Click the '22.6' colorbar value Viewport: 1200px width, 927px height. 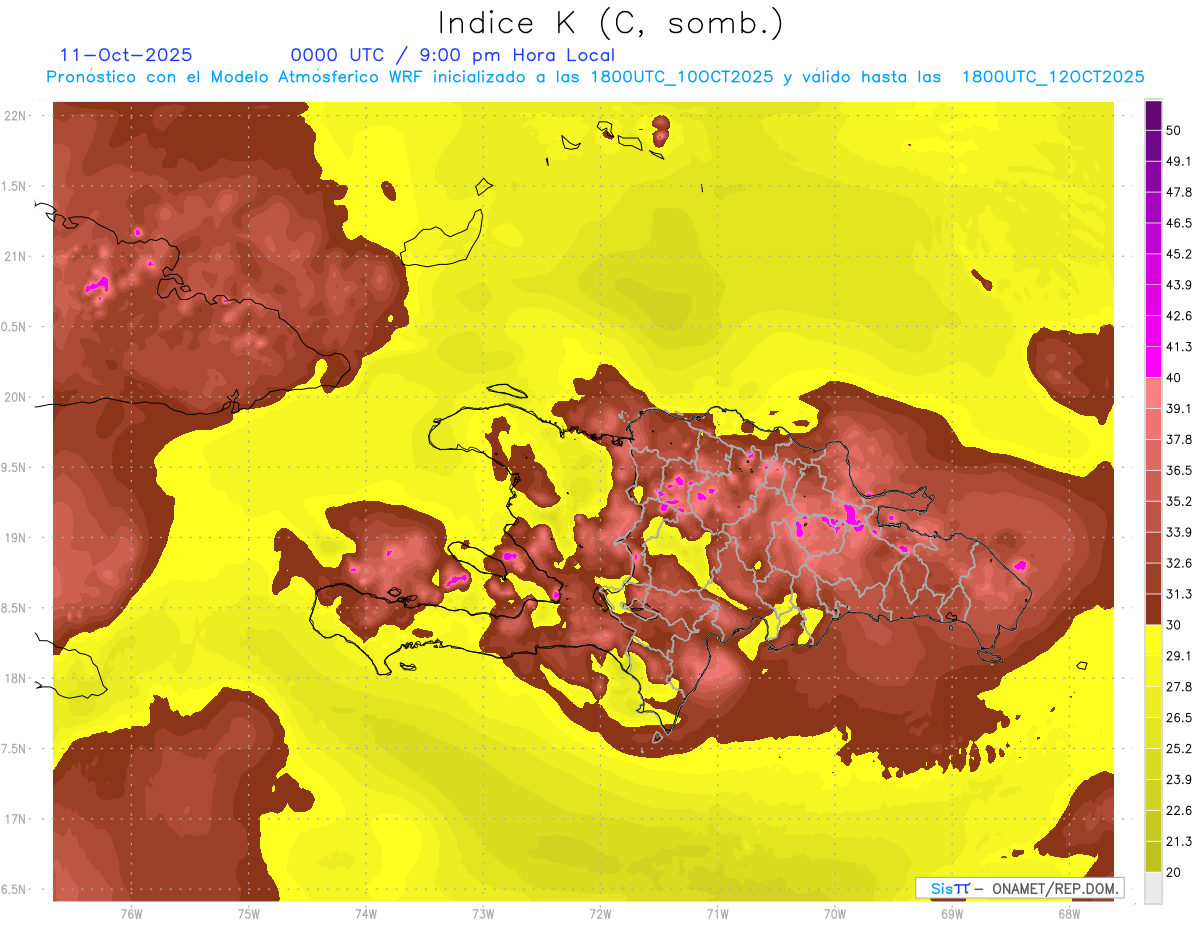click(x=1179, y=810)
